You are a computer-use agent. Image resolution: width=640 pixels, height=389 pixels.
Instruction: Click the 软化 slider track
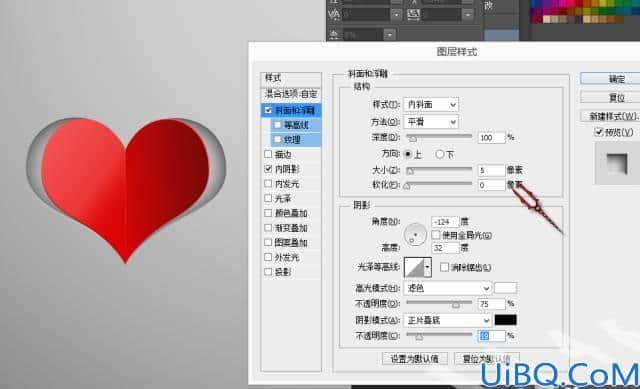(x=439, y=184)
